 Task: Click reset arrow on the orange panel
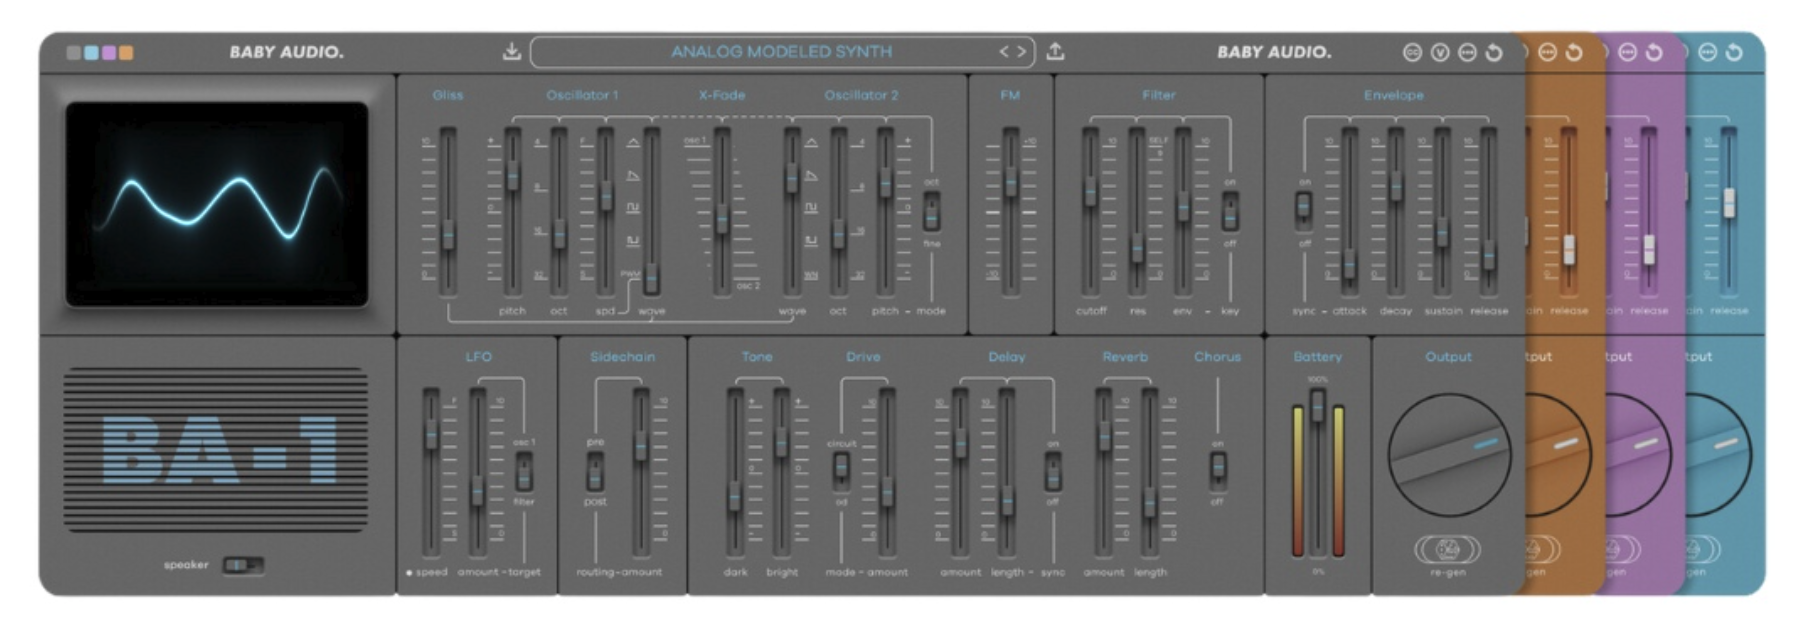tap(1574, 52)
